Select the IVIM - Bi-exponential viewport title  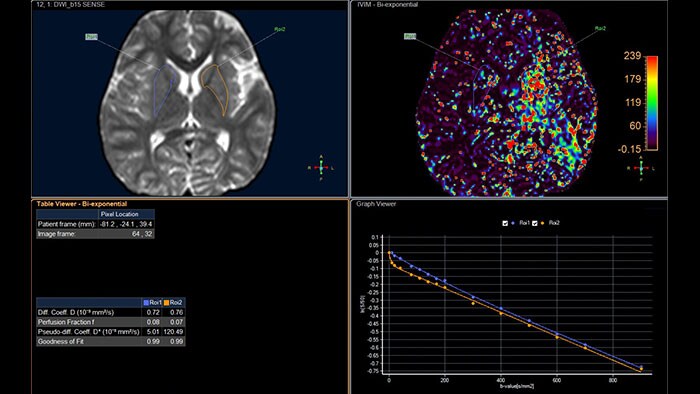pos(388,4)
